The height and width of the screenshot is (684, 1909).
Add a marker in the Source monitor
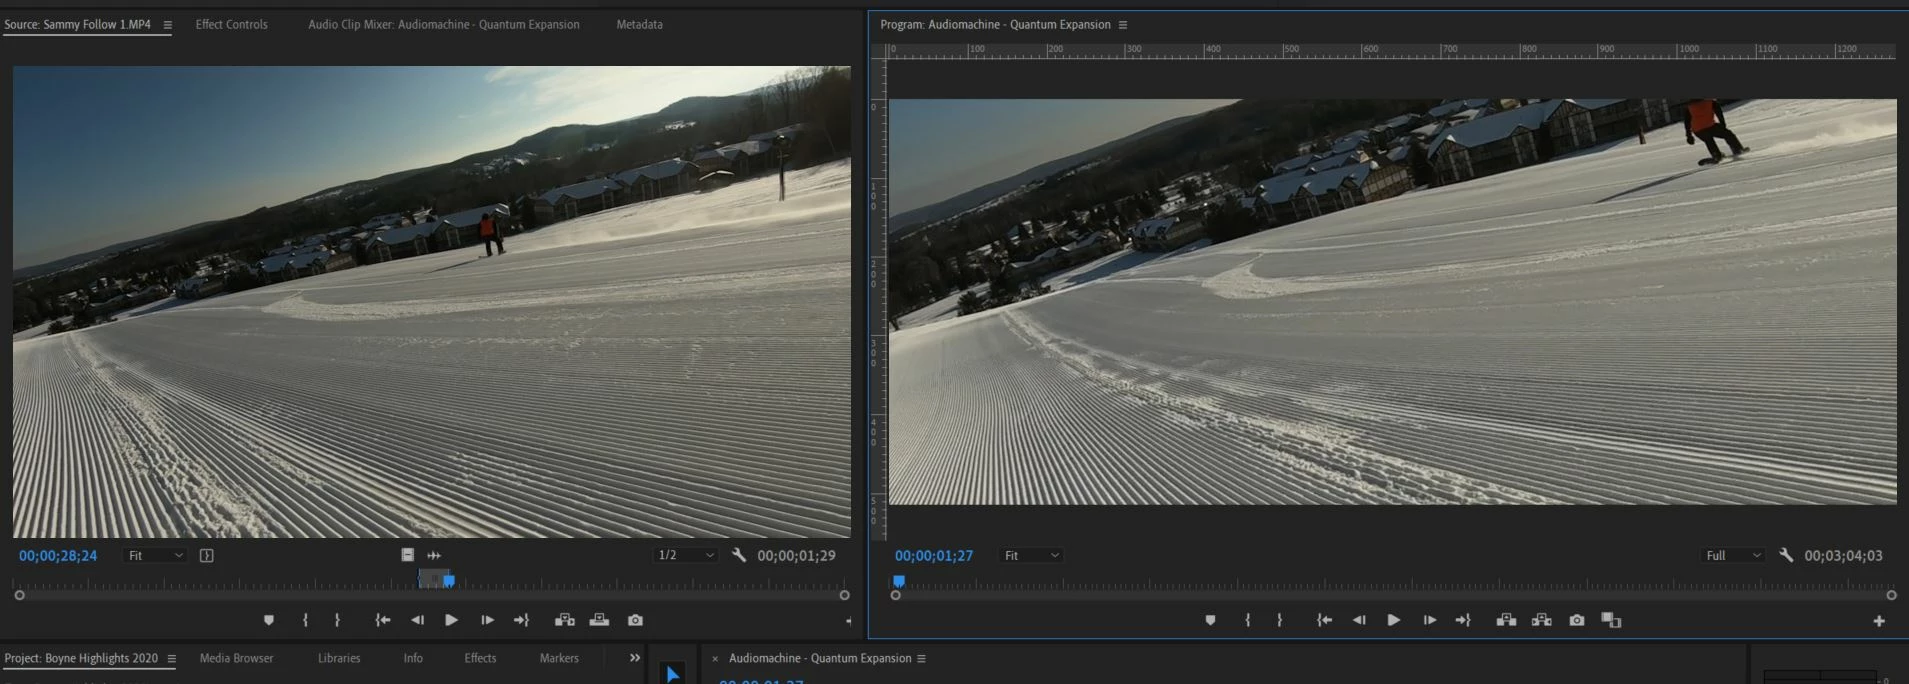[x=269, y=620]
